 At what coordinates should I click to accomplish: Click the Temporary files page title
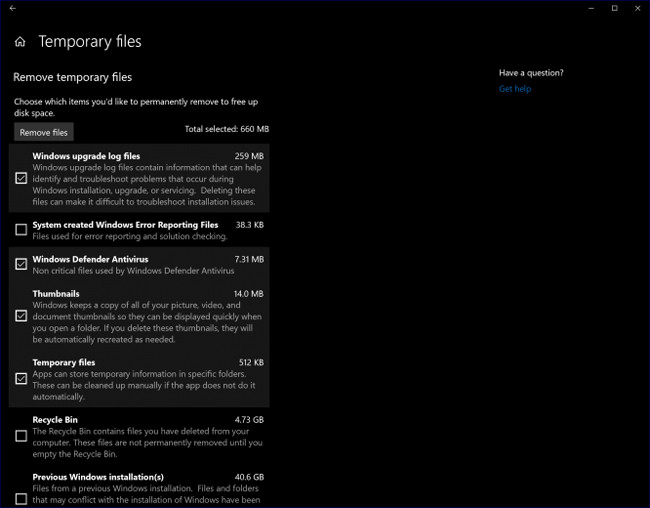pos(90,42)
